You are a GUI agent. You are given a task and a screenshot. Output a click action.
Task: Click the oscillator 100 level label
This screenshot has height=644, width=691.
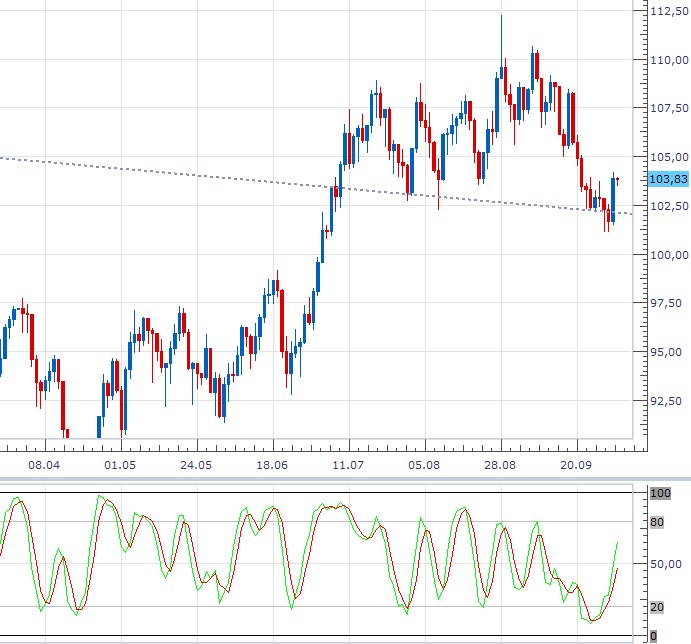click(661, 493)
